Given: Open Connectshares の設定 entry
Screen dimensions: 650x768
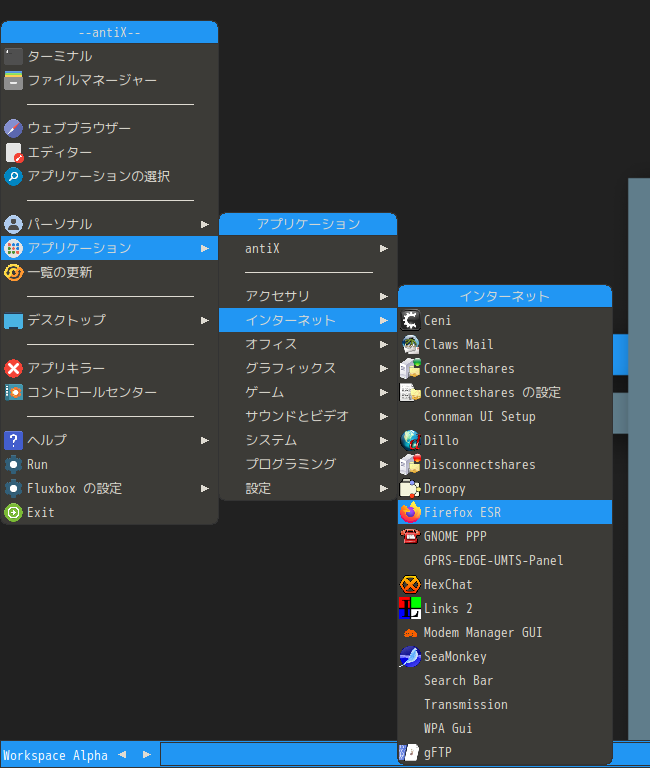Looking at the screenshot, I should [505, 392].
